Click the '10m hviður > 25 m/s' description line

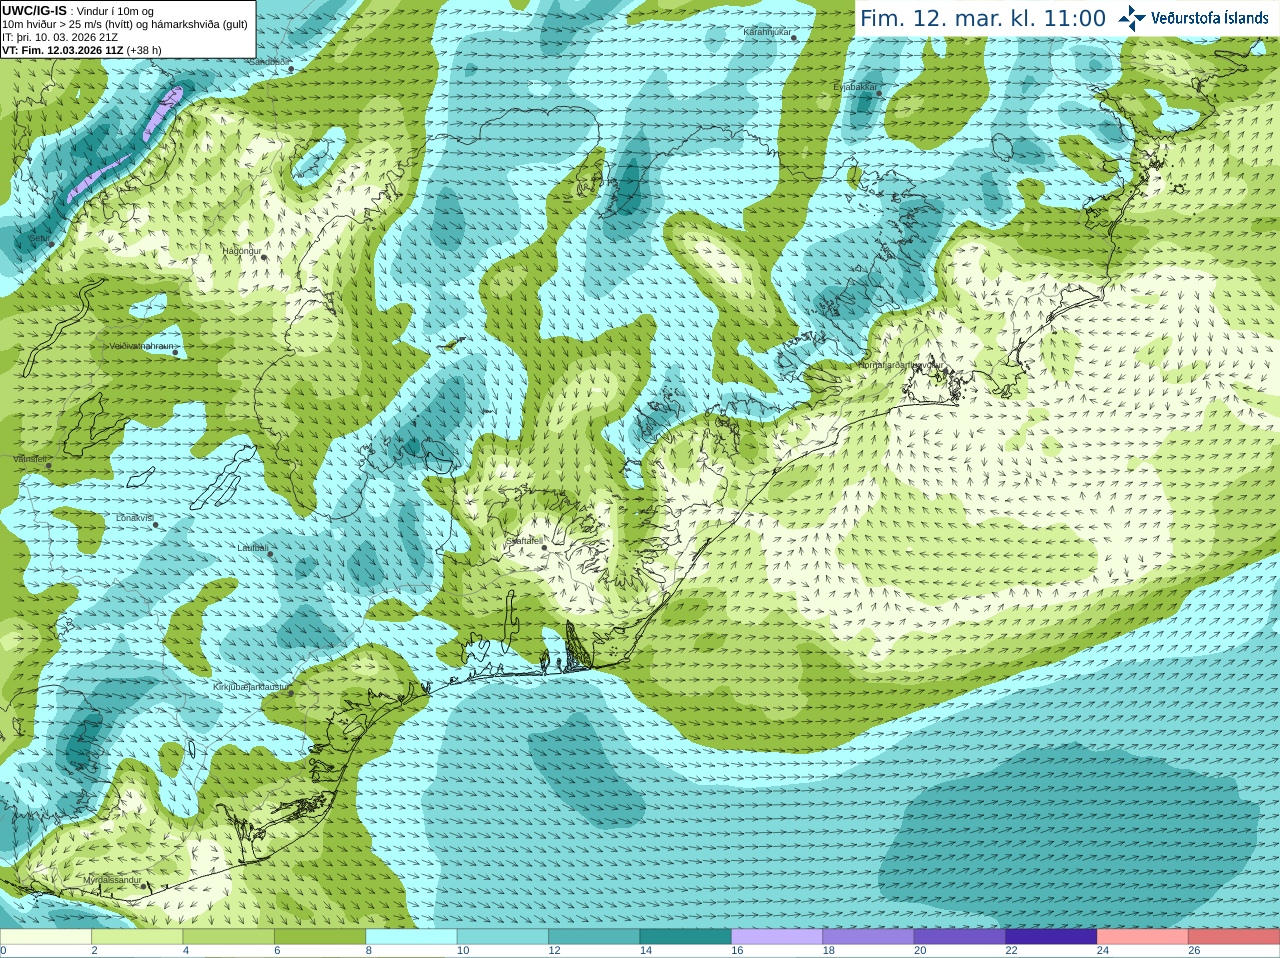[125, 24]
